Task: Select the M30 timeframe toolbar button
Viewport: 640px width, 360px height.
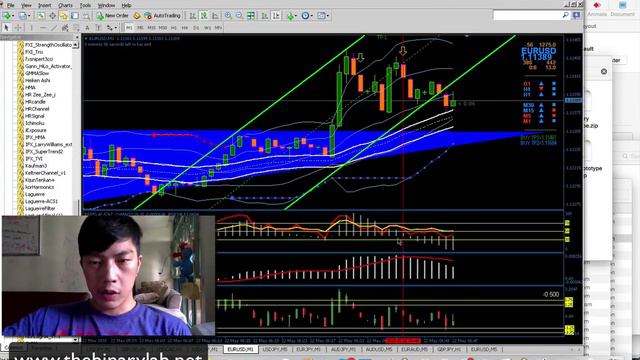Action: click(x=163, y=27)
